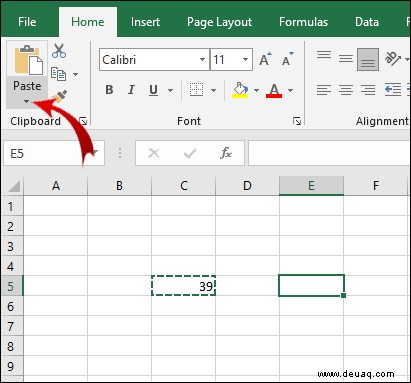Select cell C5 containing 39
Viewport: 411px width, 383px height.
click(x=184, y=286)
